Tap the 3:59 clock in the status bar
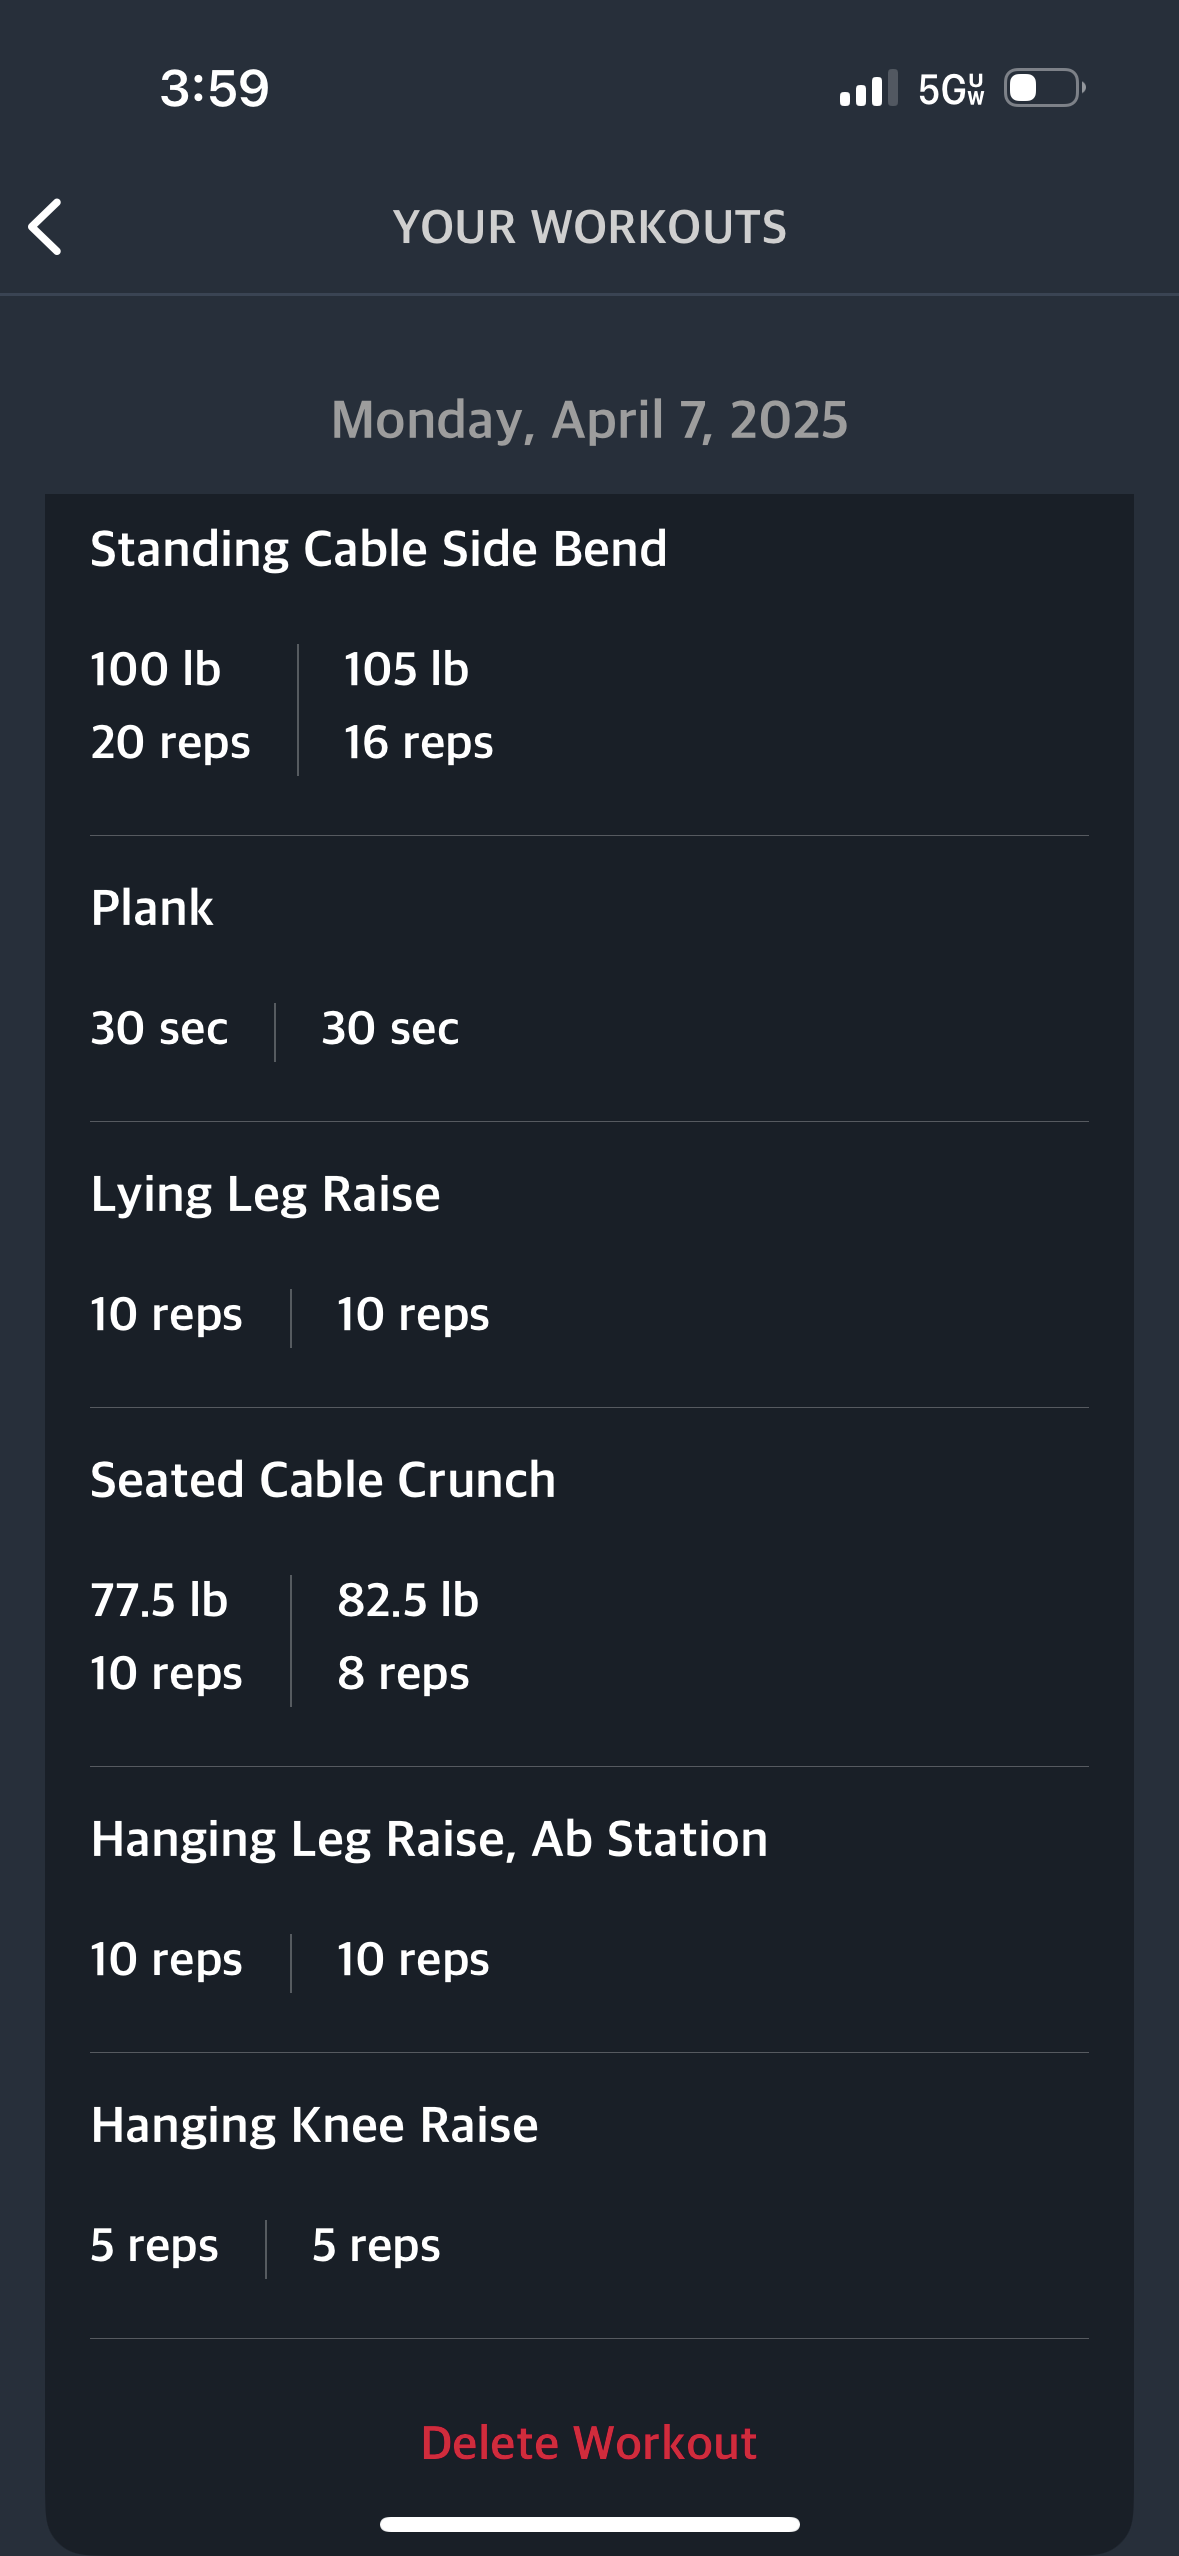 (x=215, y=88)
